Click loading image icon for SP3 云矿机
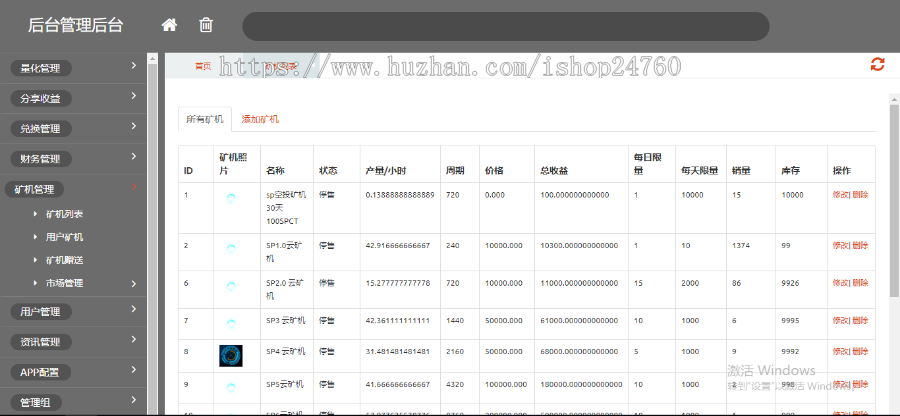Screen dimensions: 900x416 coord(231,324)
